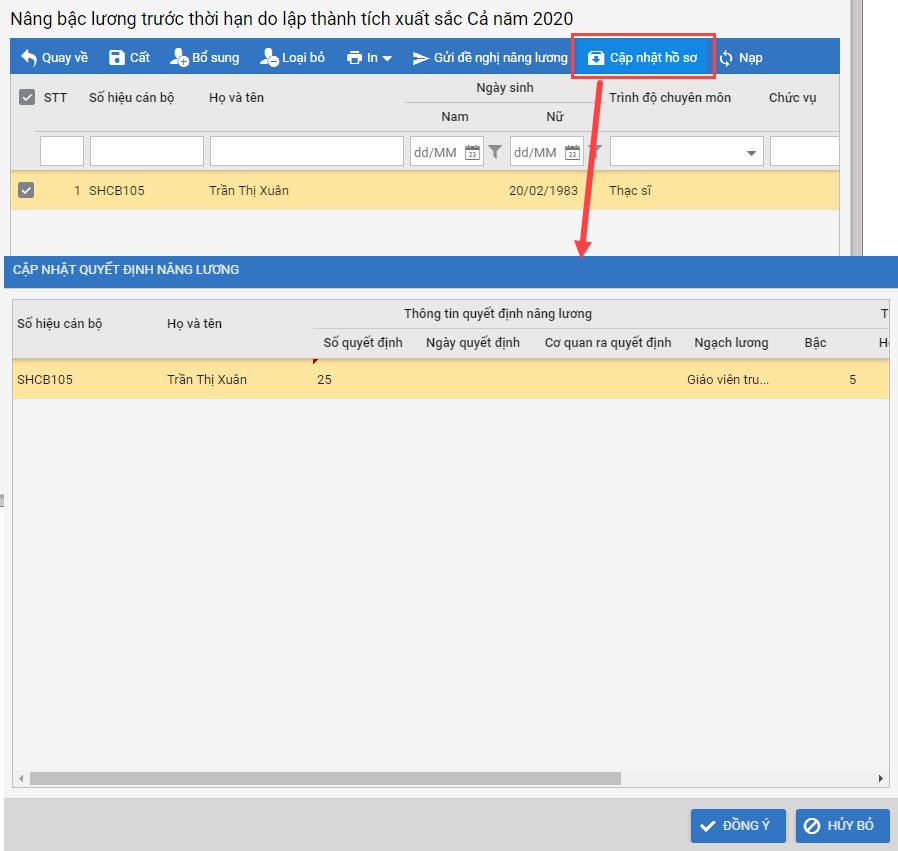
Task: Click filter funnel beside Nam date field
Action: point(495,152)
